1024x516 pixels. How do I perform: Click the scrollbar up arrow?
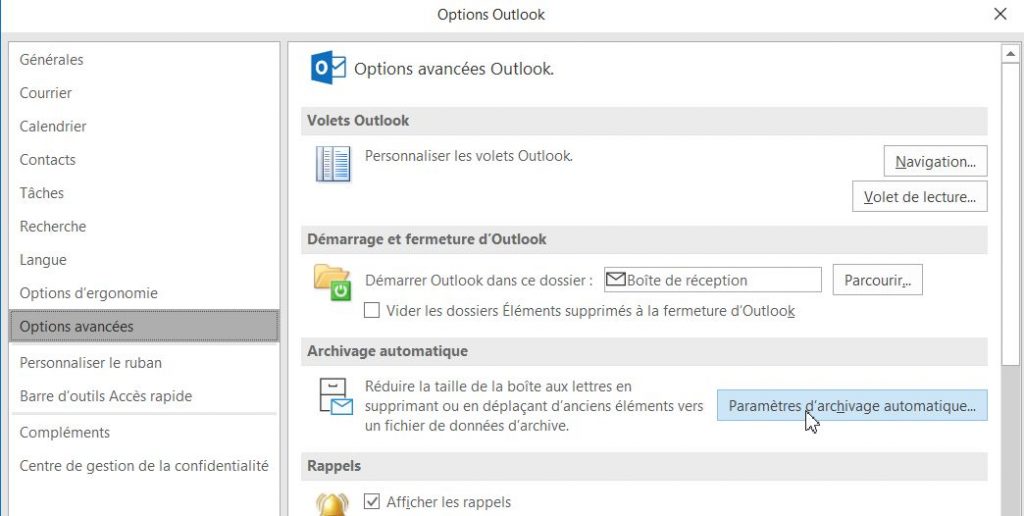point(1010,53)
